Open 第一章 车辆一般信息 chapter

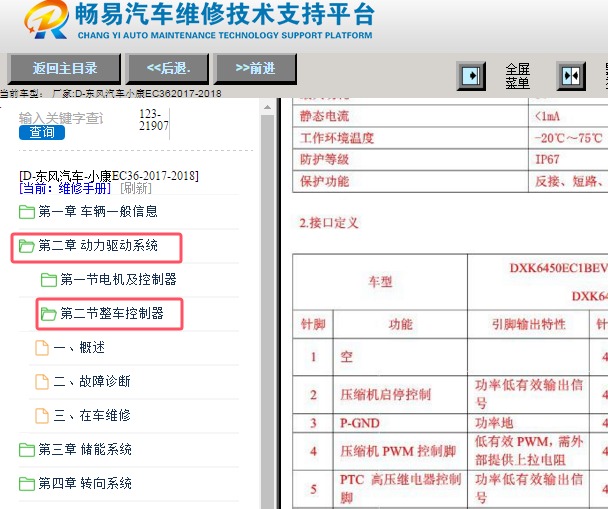coord(98,211)
